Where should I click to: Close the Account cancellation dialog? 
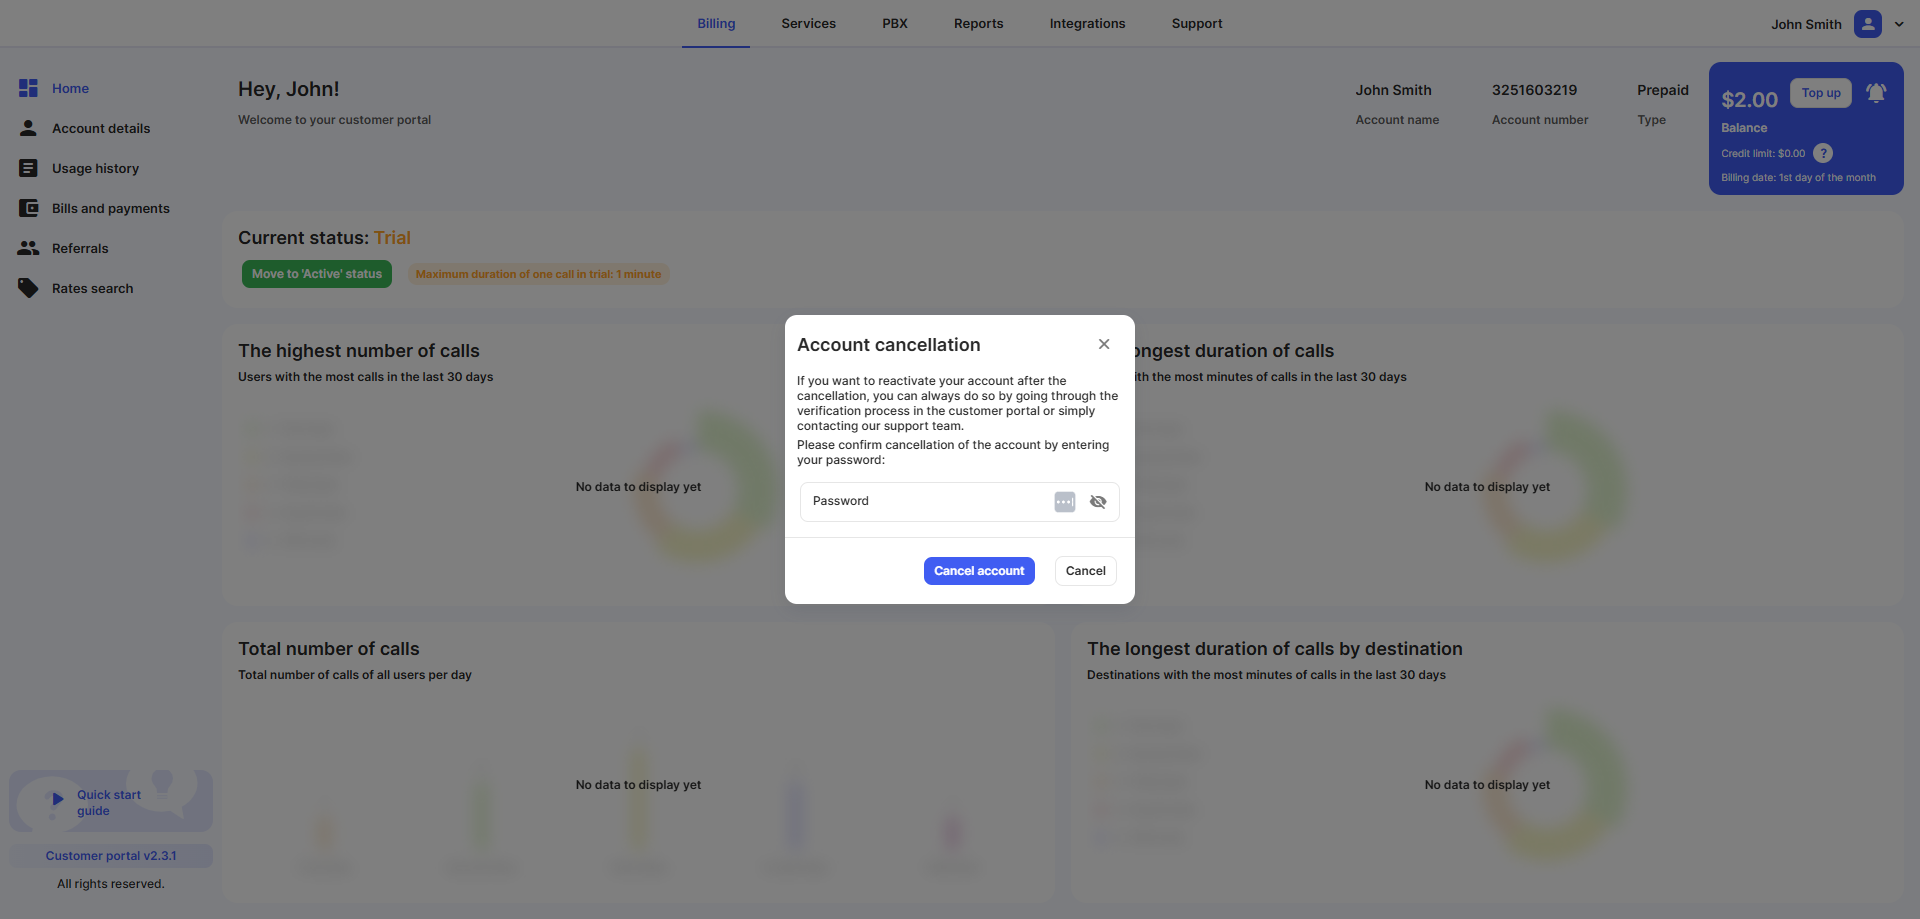(1104, 344)
